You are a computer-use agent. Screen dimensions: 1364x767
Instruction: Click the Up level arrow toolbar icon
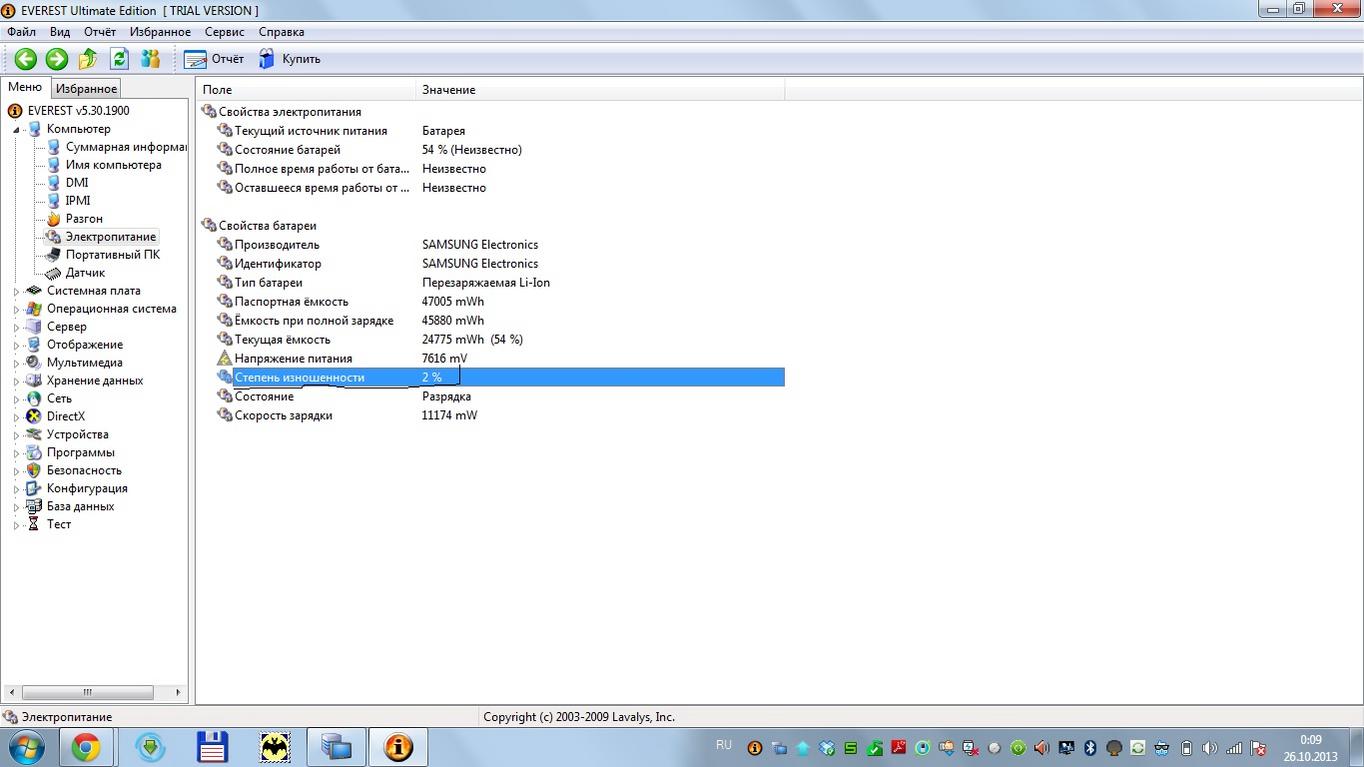point(88,59)
